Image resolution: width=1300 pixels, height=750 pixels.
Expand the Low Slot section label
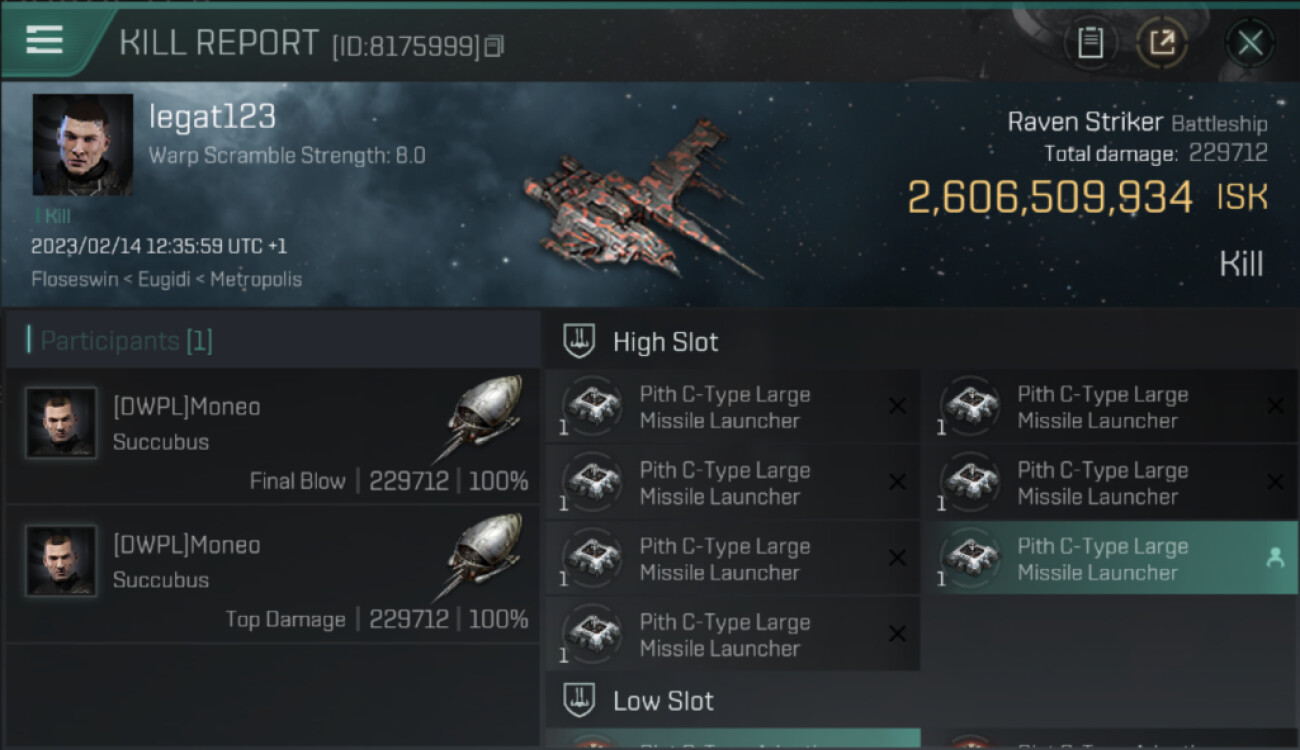(x=663, y=700)
